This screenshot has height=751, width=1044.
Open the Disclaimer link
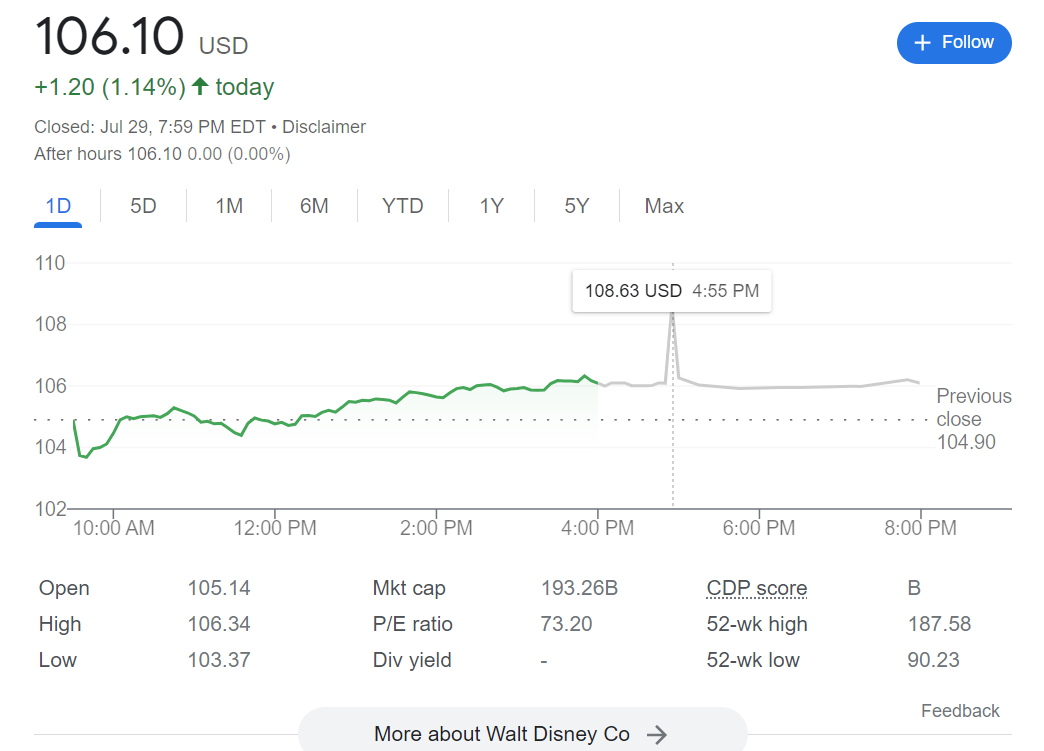tap(324, 127)
